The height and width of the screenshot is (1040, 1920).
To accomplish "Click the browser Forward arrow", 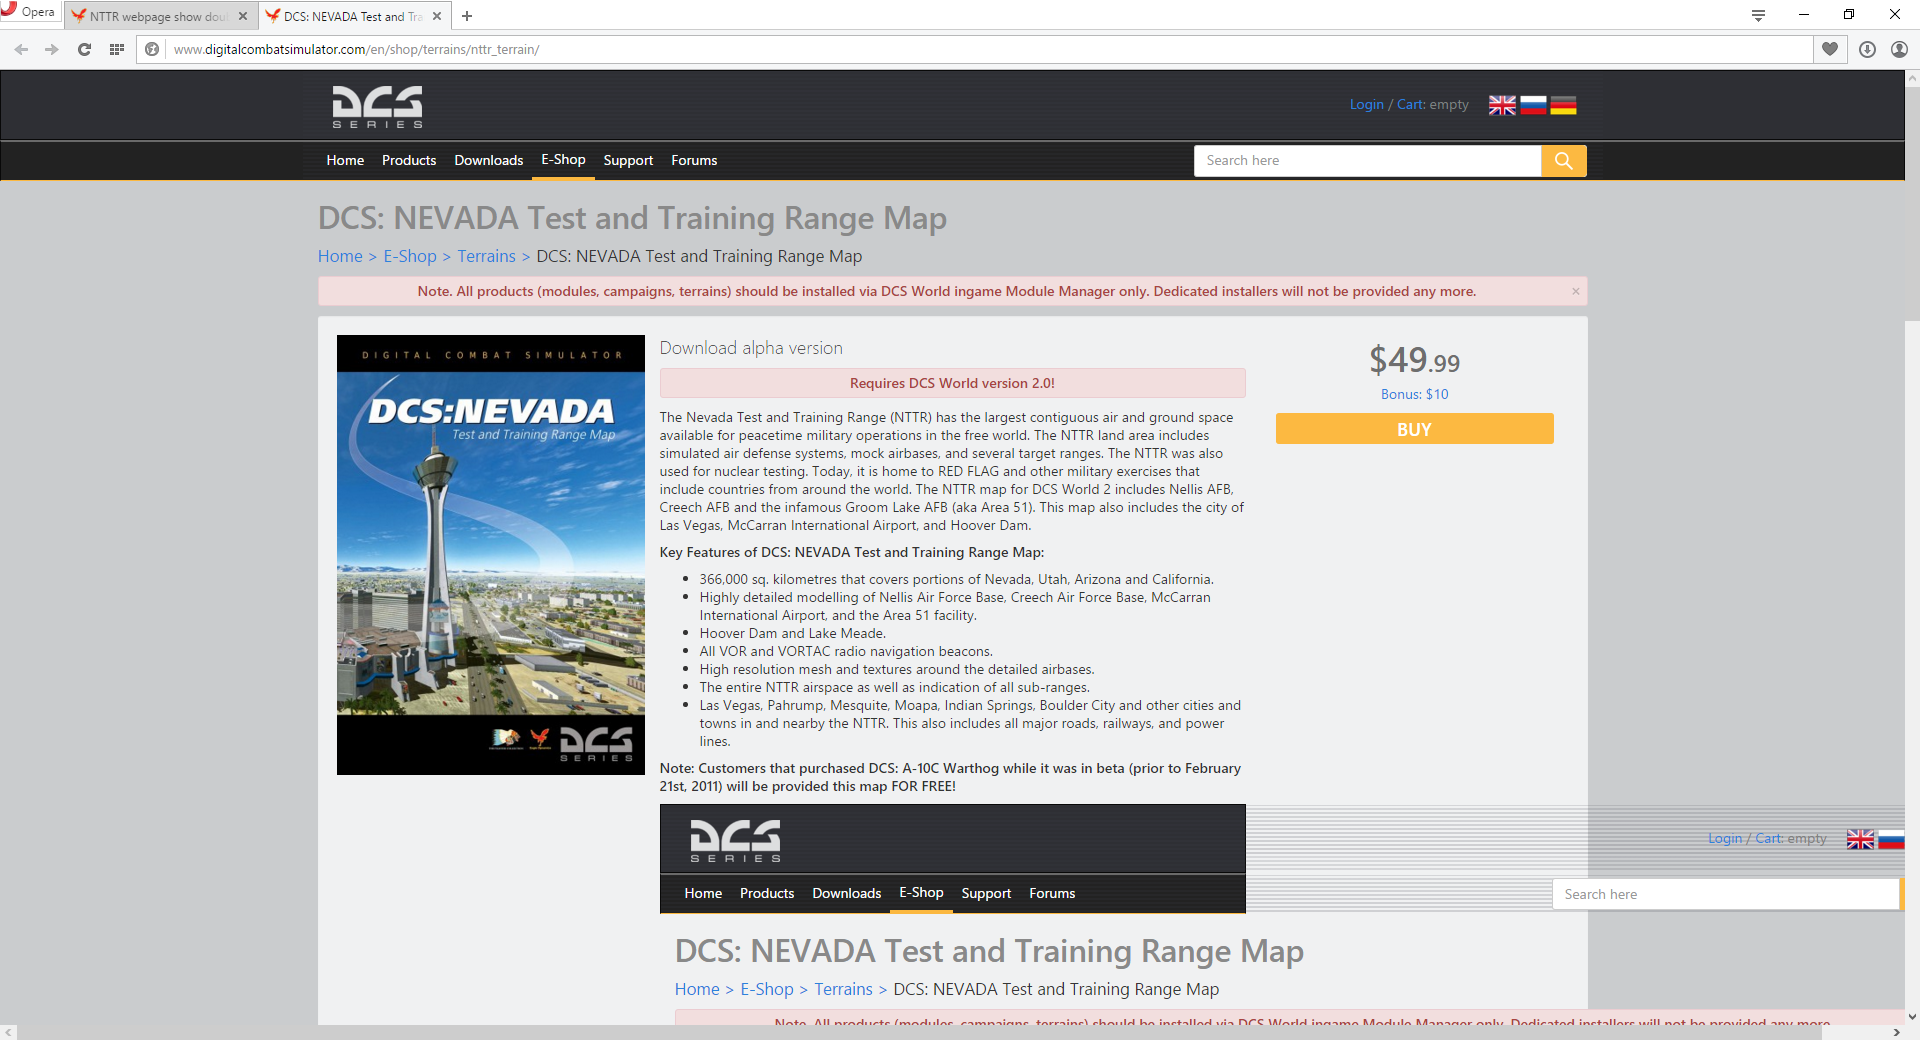I will (52, 49).
